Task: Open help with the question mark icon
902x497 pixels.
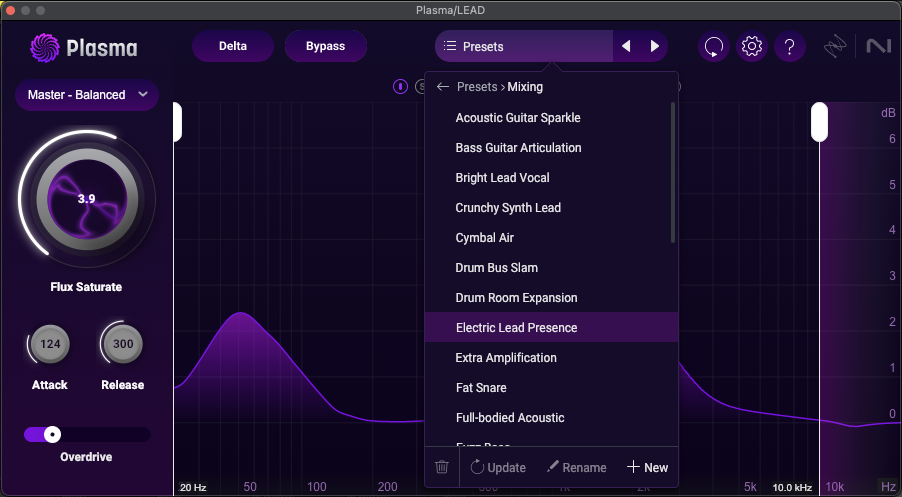Action: point(790,47)
